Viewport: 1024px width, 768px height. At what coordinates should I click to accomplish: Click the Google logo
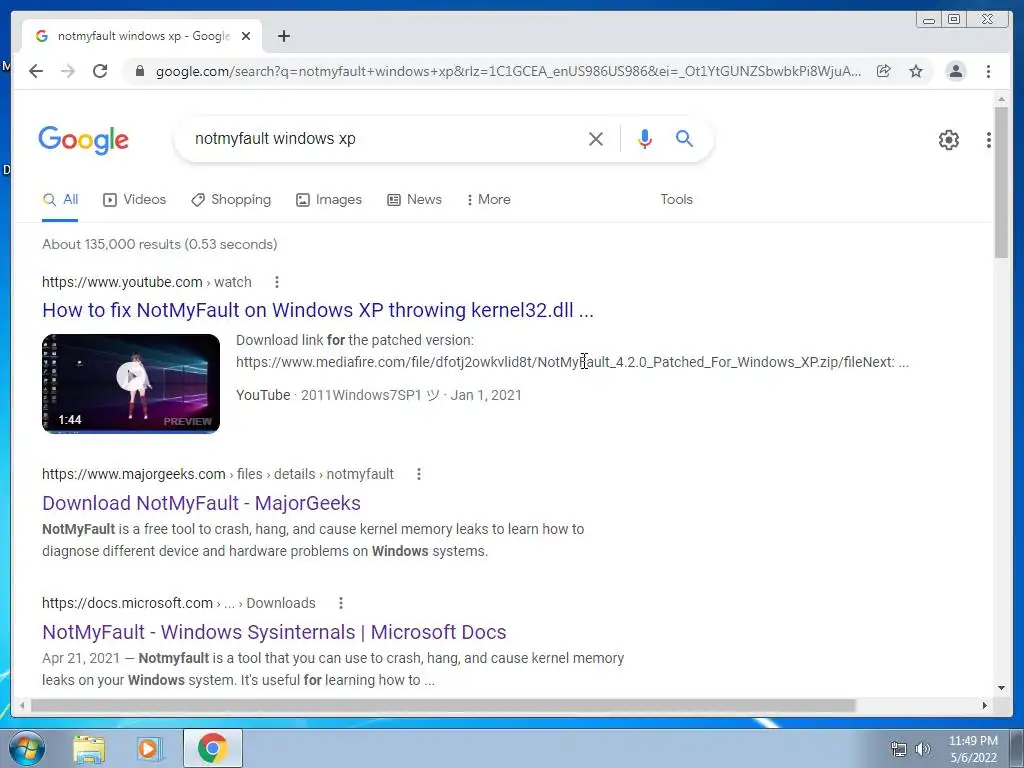[x=84, y=140]
